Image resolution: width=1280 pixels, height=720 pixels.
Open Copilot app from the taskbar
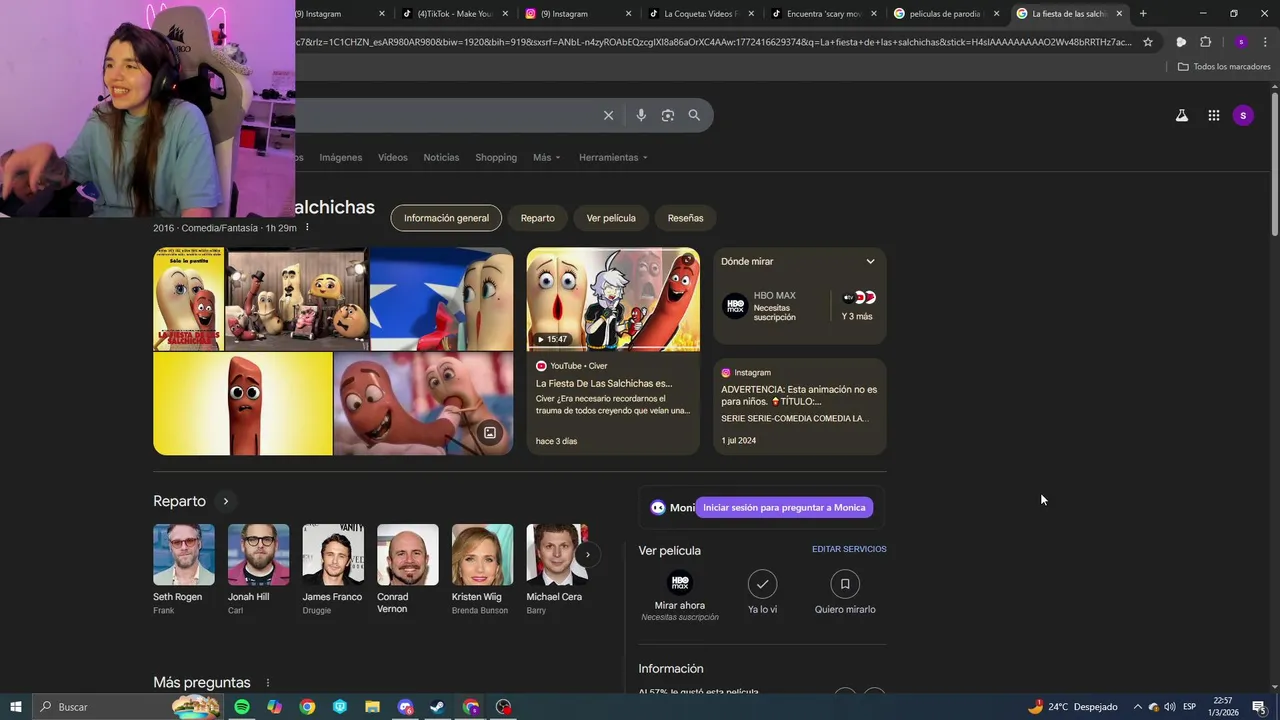pos(274,707)
